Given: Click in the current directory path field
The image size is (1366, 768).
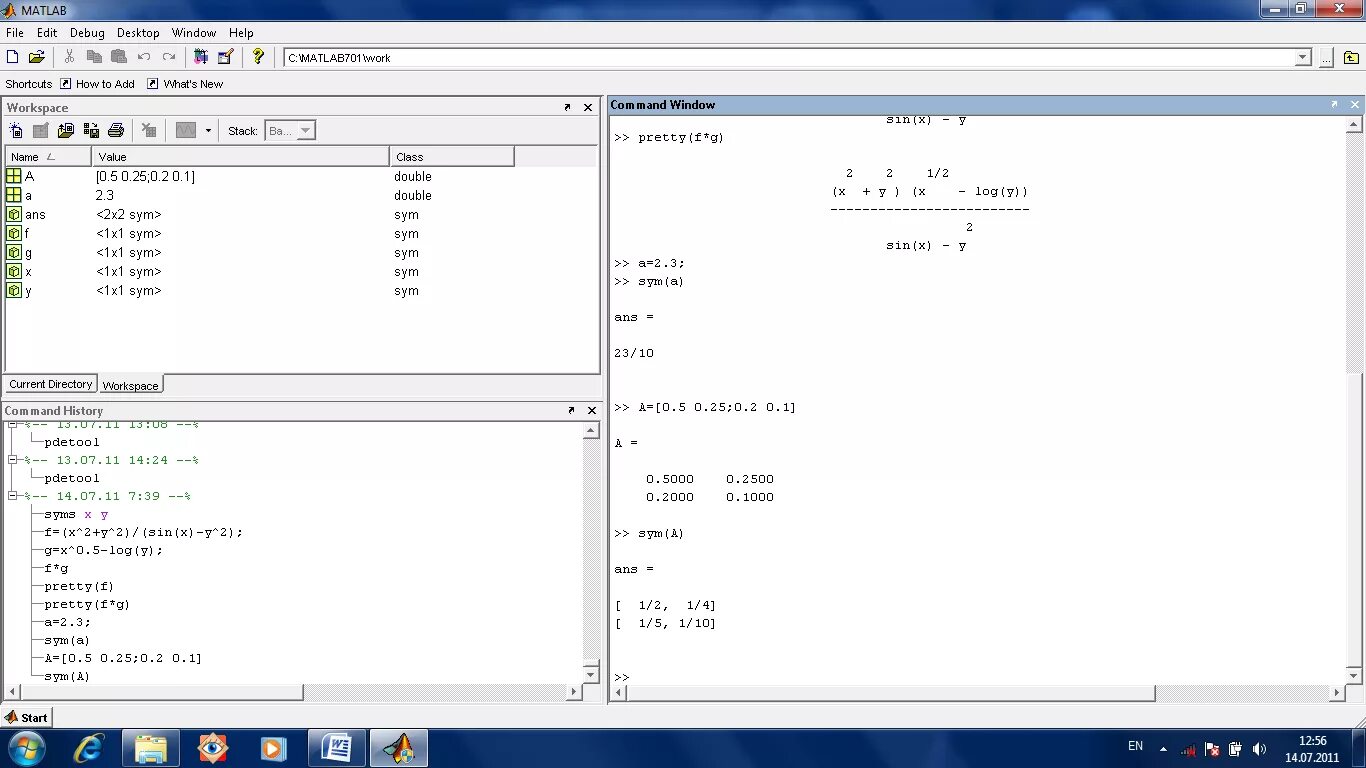Looking at the screenshot, I should click(x=788, y=58).
